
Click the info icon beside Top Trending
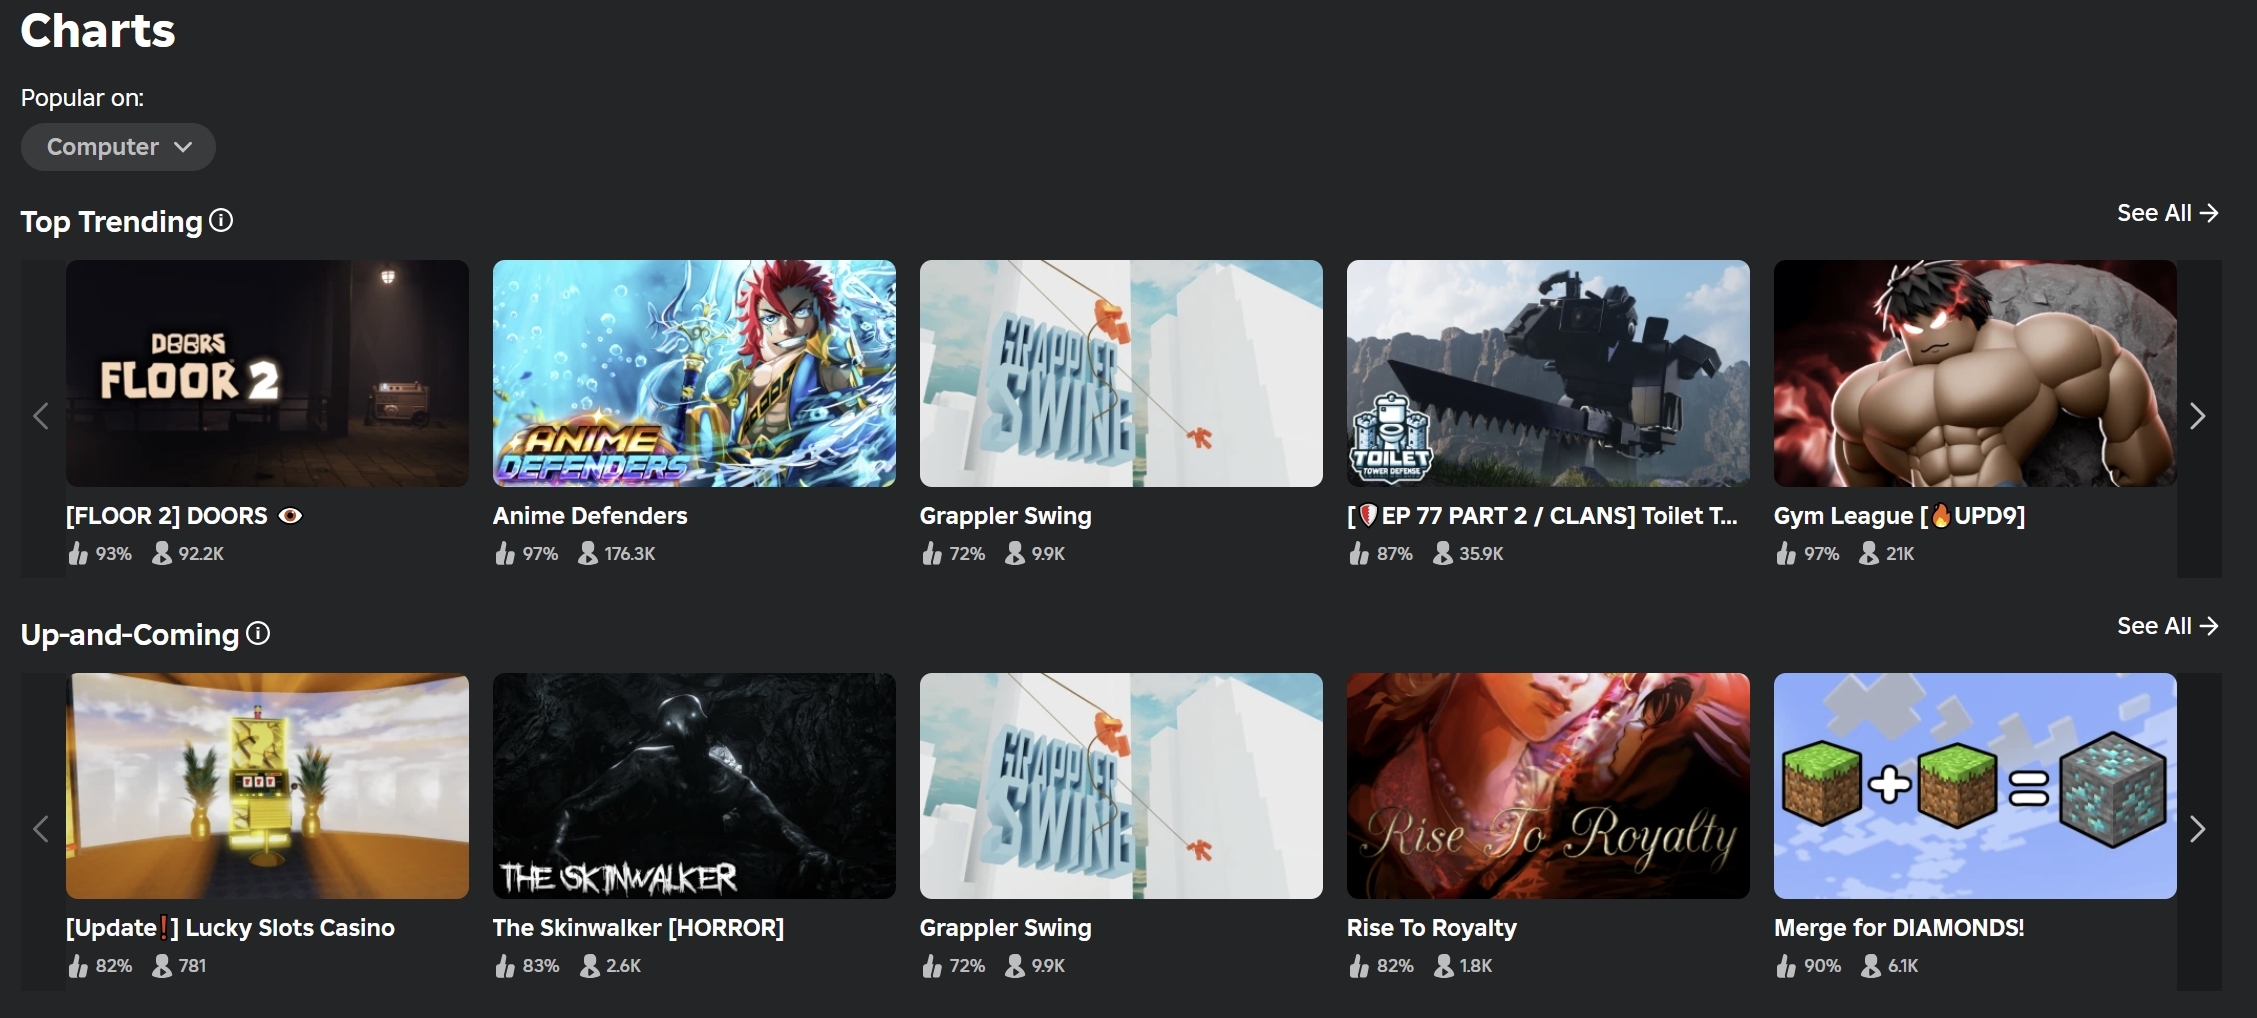pyautogui.click(x=221, y=221)
